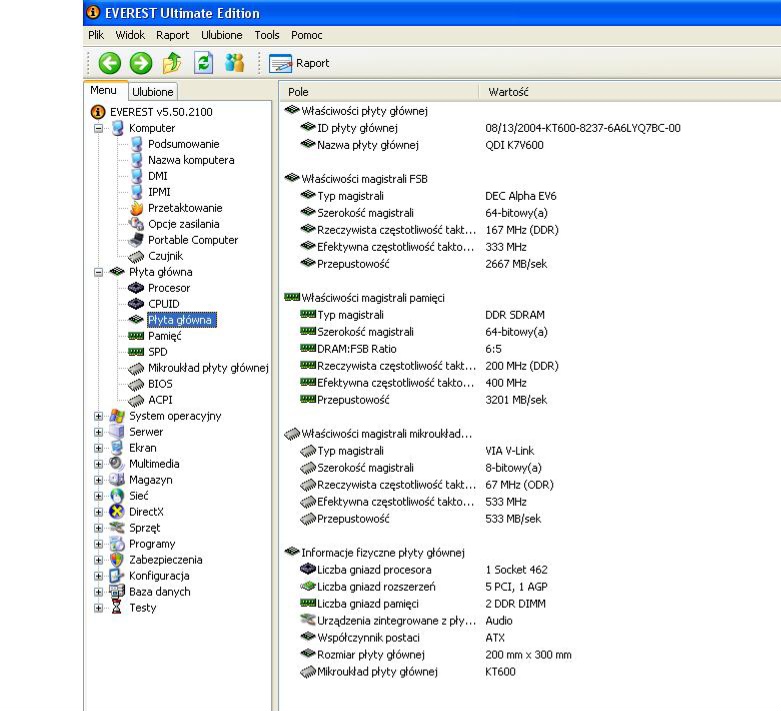
Task: Click the green Back arrow toolbar icon
Action: coord(110,63)
